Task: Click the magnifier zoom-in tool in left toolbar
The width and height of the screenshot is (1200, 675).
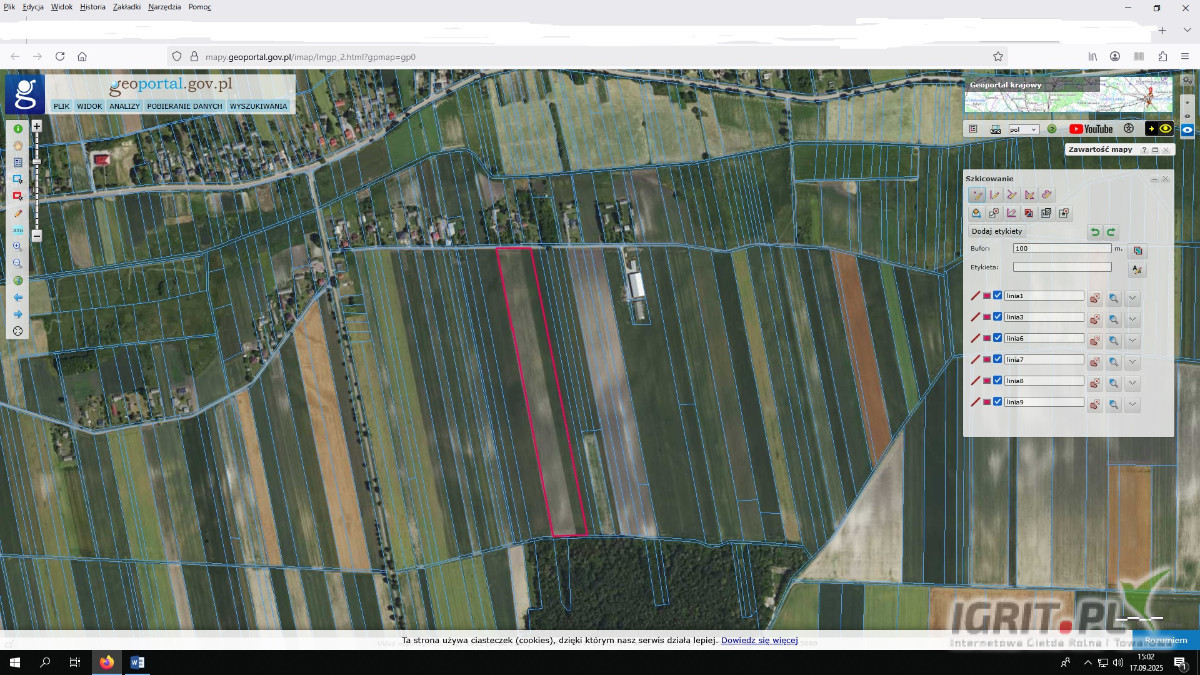Action: 18,246
